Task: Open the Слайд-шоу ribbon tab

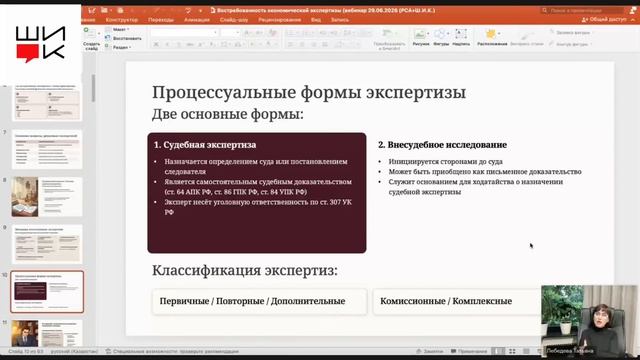Action: (x=233, y=20)
